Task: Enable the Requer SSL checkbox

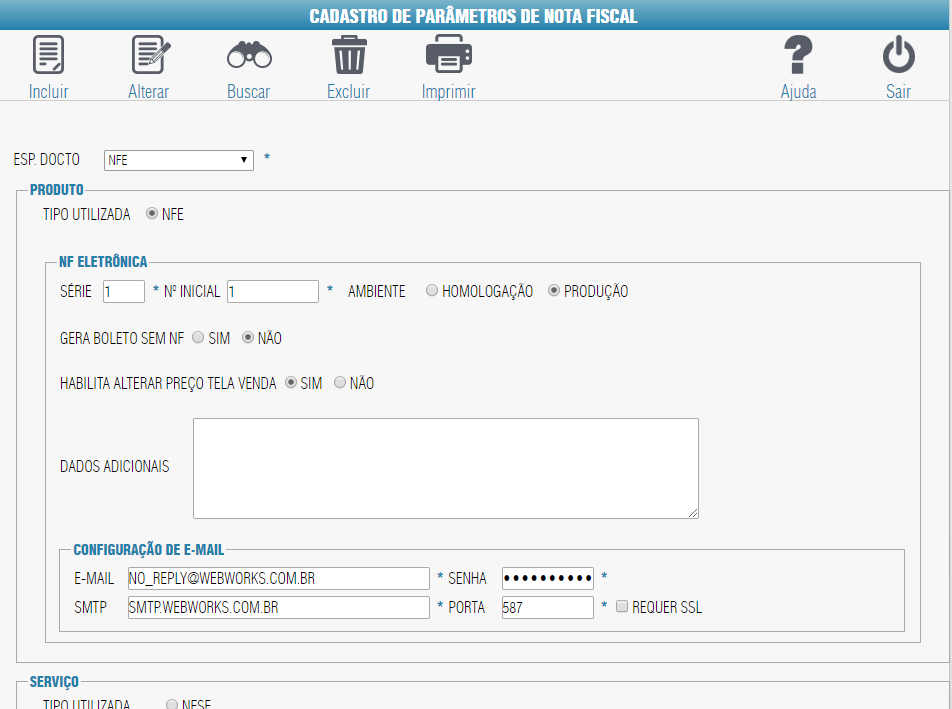Action: [x=622, y=606]
